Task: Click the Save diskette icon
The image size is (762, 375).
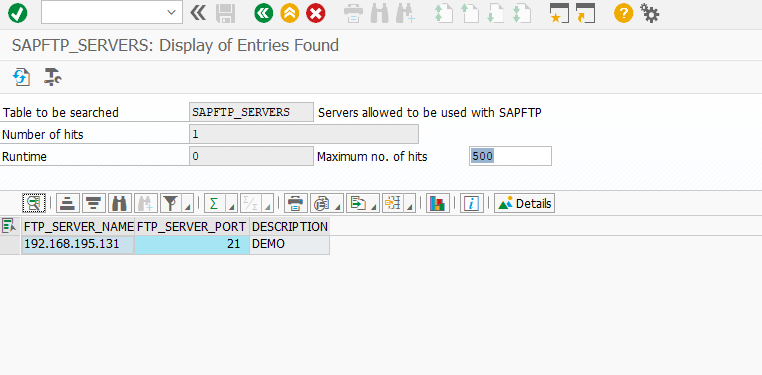Action: tap(225, 13)
